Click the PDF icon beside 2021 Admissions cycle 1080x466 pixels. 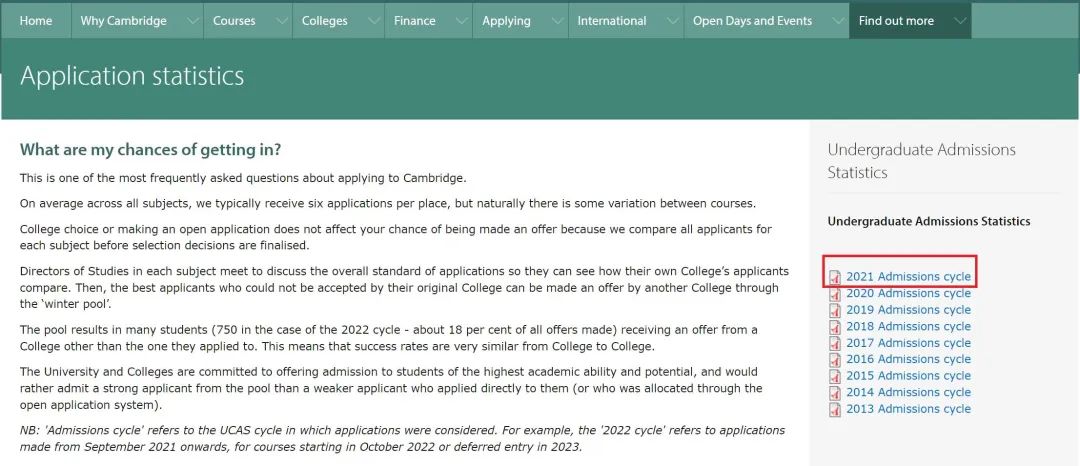(x=835, y=277)
